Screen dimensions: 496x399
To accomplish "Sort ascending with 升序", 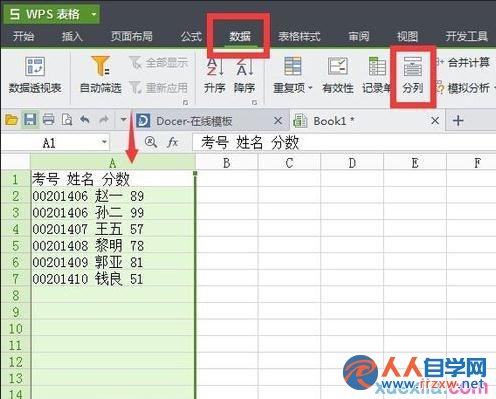I will 214,75.
